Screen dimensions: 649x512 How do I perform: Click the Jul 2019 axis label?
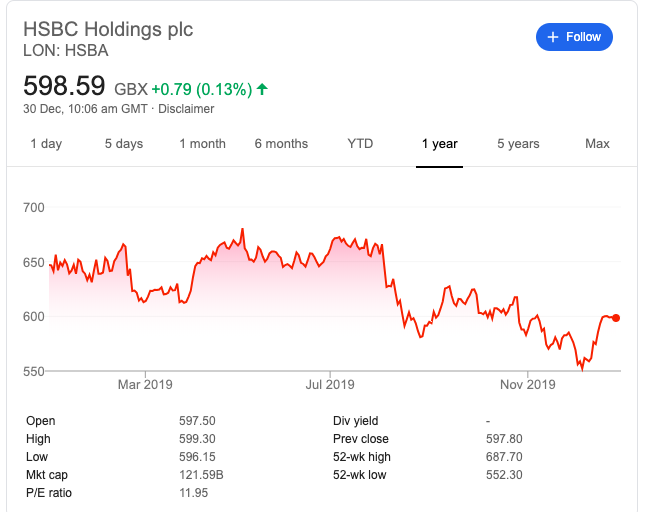tap(330, 384)
